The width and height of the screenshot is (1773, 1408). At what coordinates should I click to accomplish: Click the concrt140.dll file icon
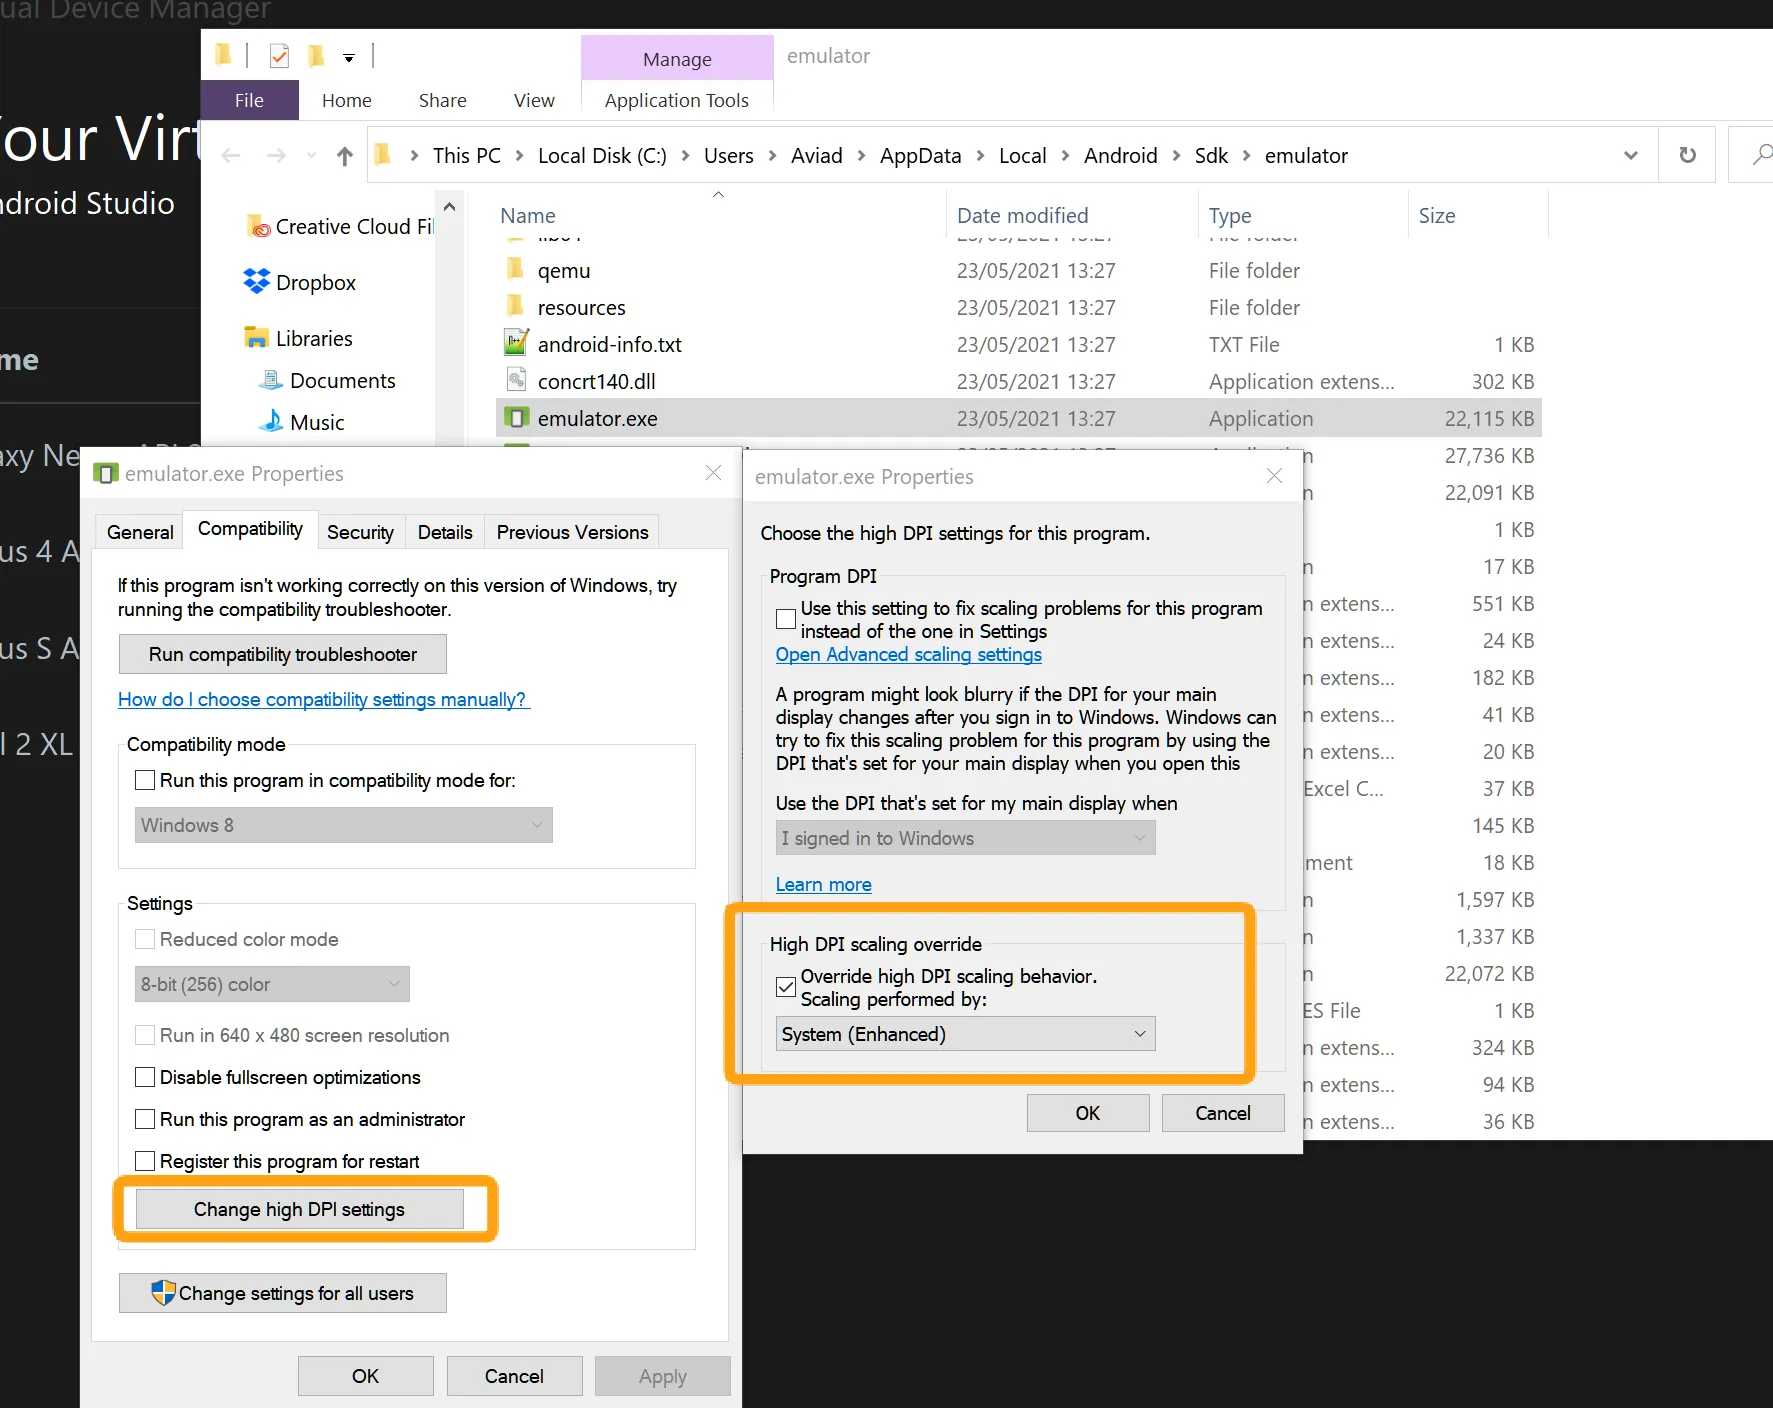(x=516, y=381)
